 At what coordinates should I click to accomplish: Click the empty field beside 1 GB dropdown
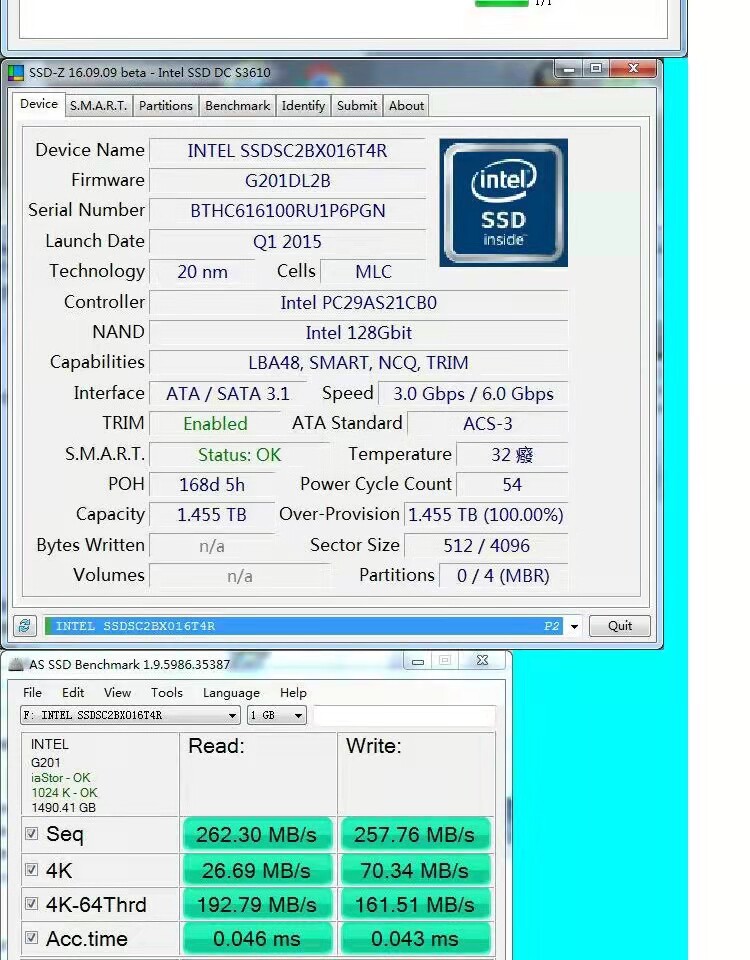(x=404, y=715)
